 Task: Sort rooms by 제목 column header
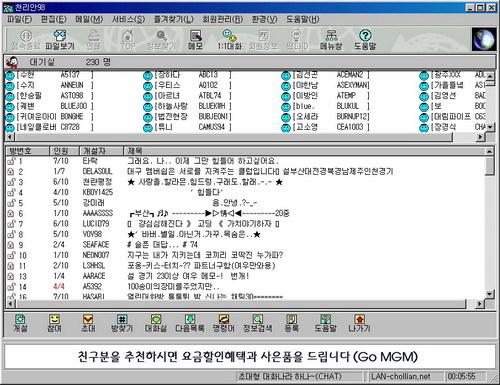(x=304, y=151)
